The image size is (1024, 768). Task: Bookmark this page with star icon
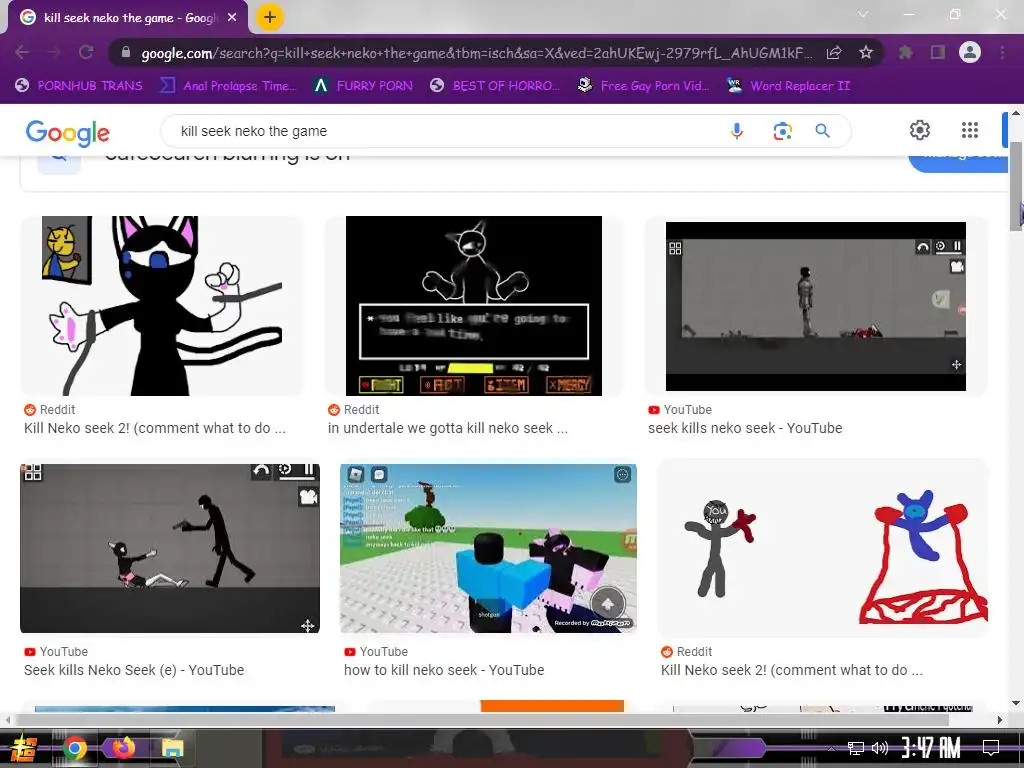tap(866, 52)
